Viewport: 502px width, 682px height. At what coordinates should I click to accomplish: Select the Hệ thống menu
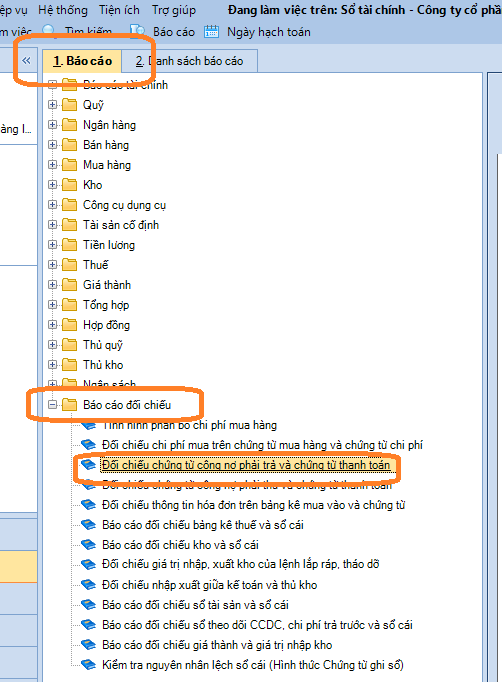(x=63, y=10)
